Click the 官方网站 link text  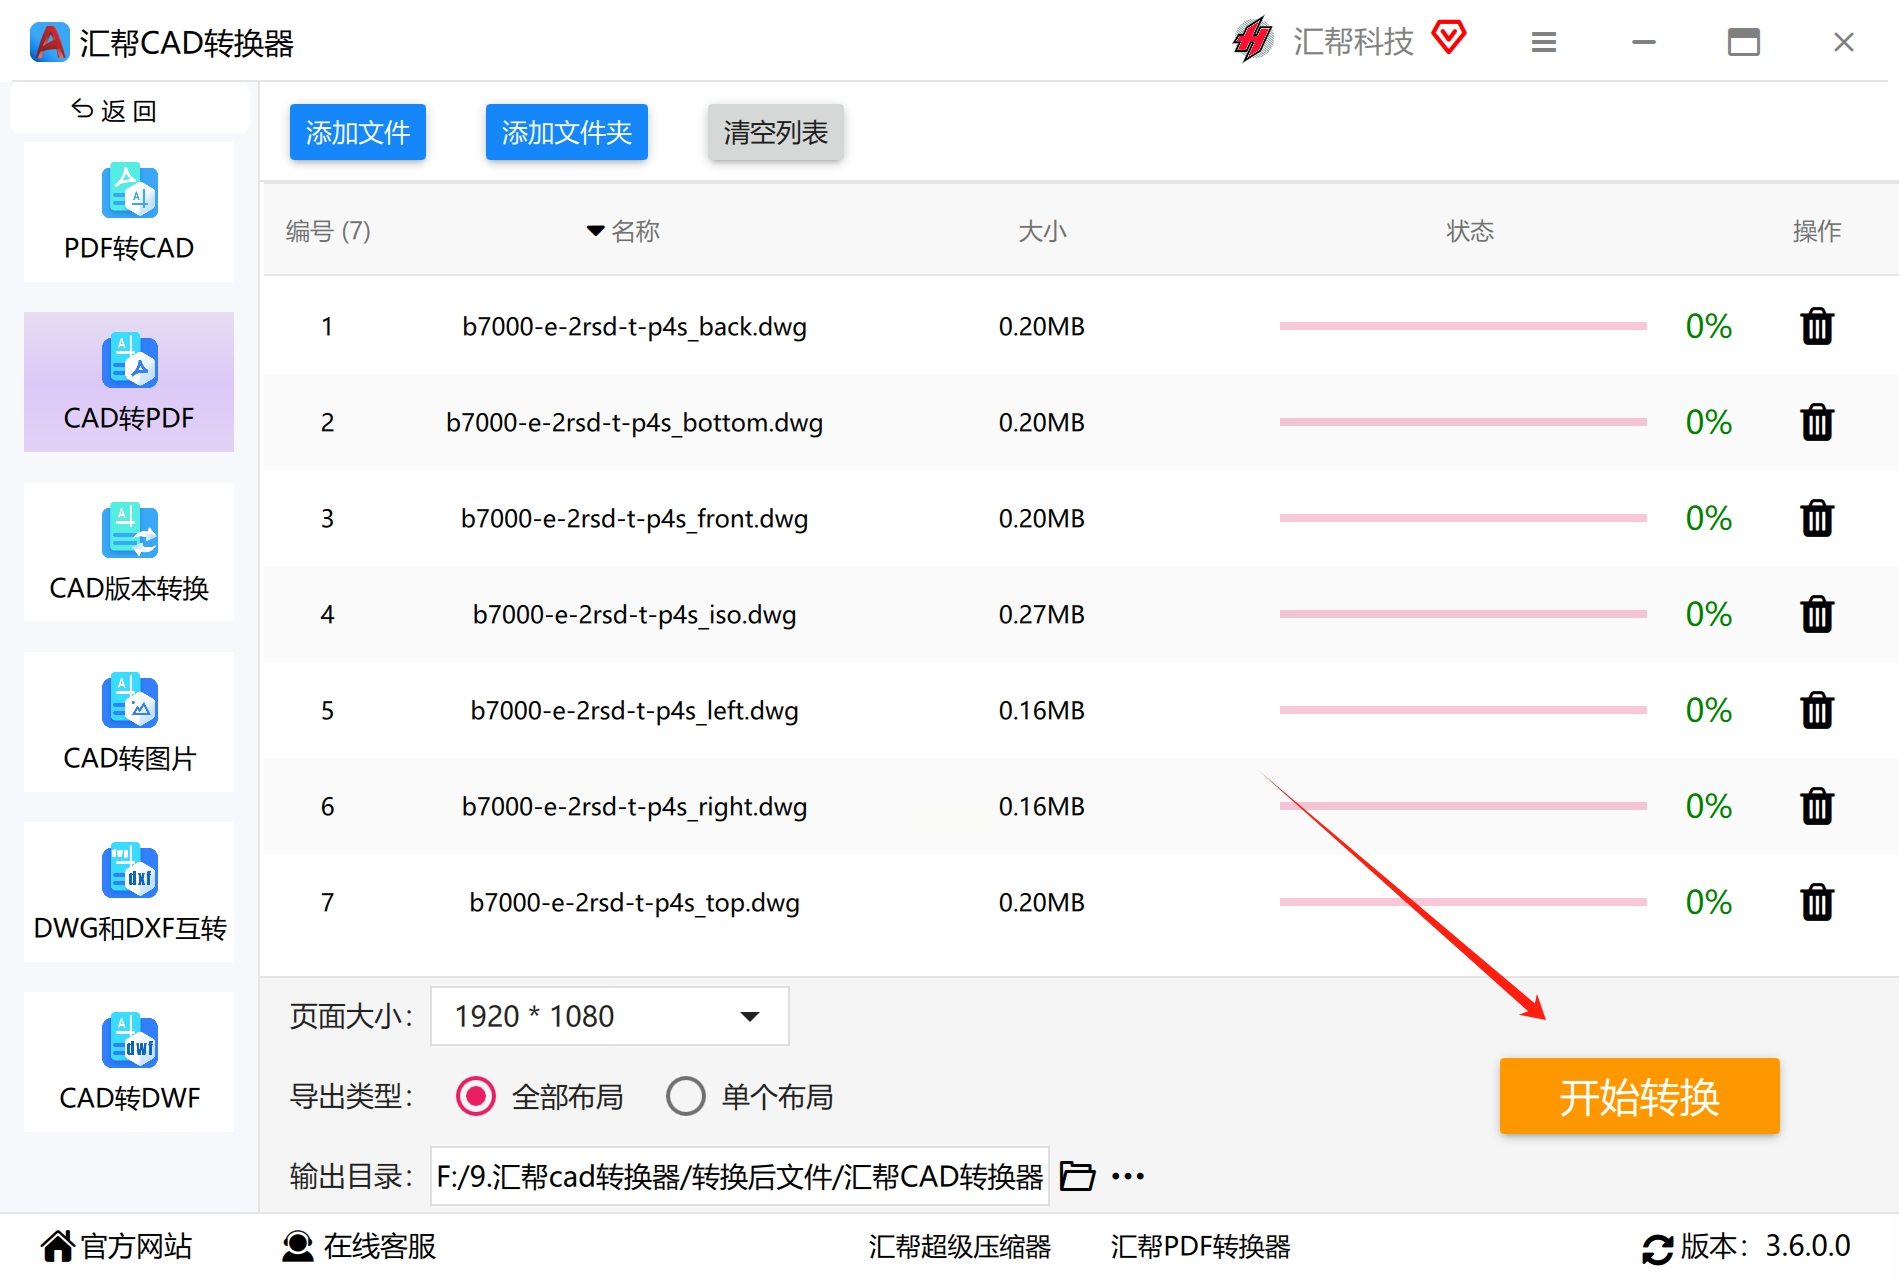pos(136,1246)
